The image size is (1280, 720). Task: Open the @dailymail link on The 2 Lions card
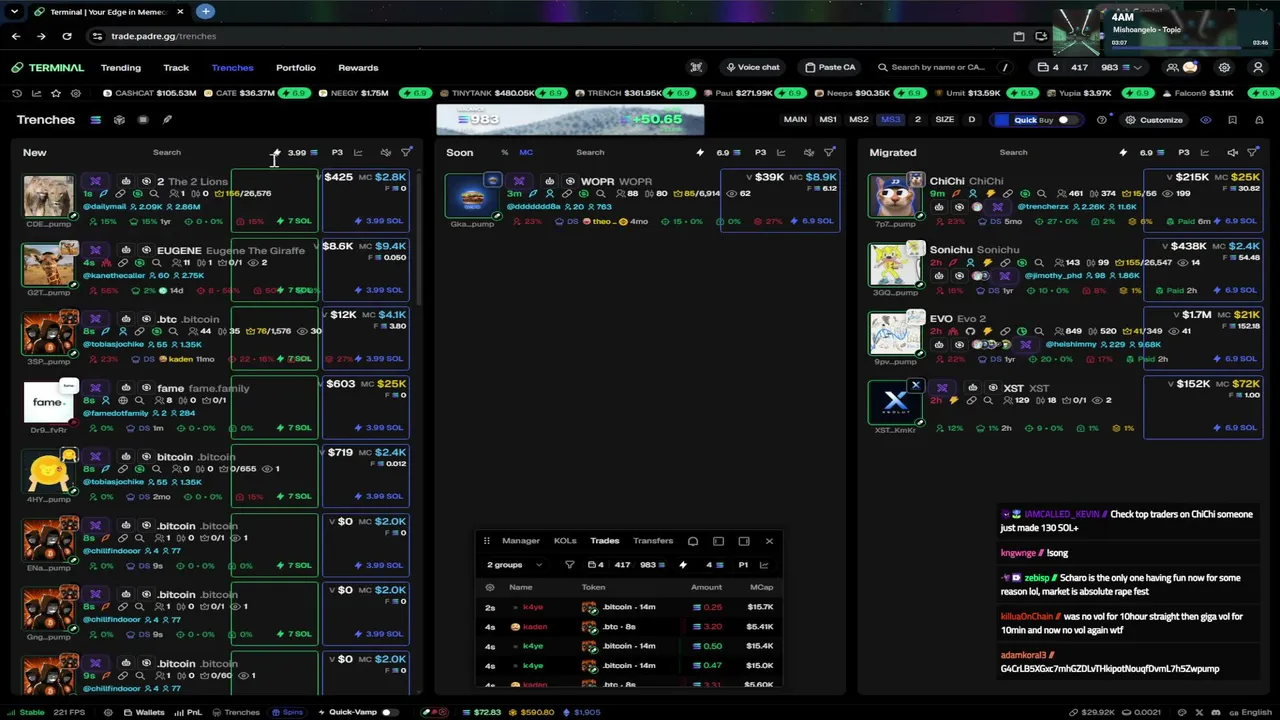click(x=104, y=207)
